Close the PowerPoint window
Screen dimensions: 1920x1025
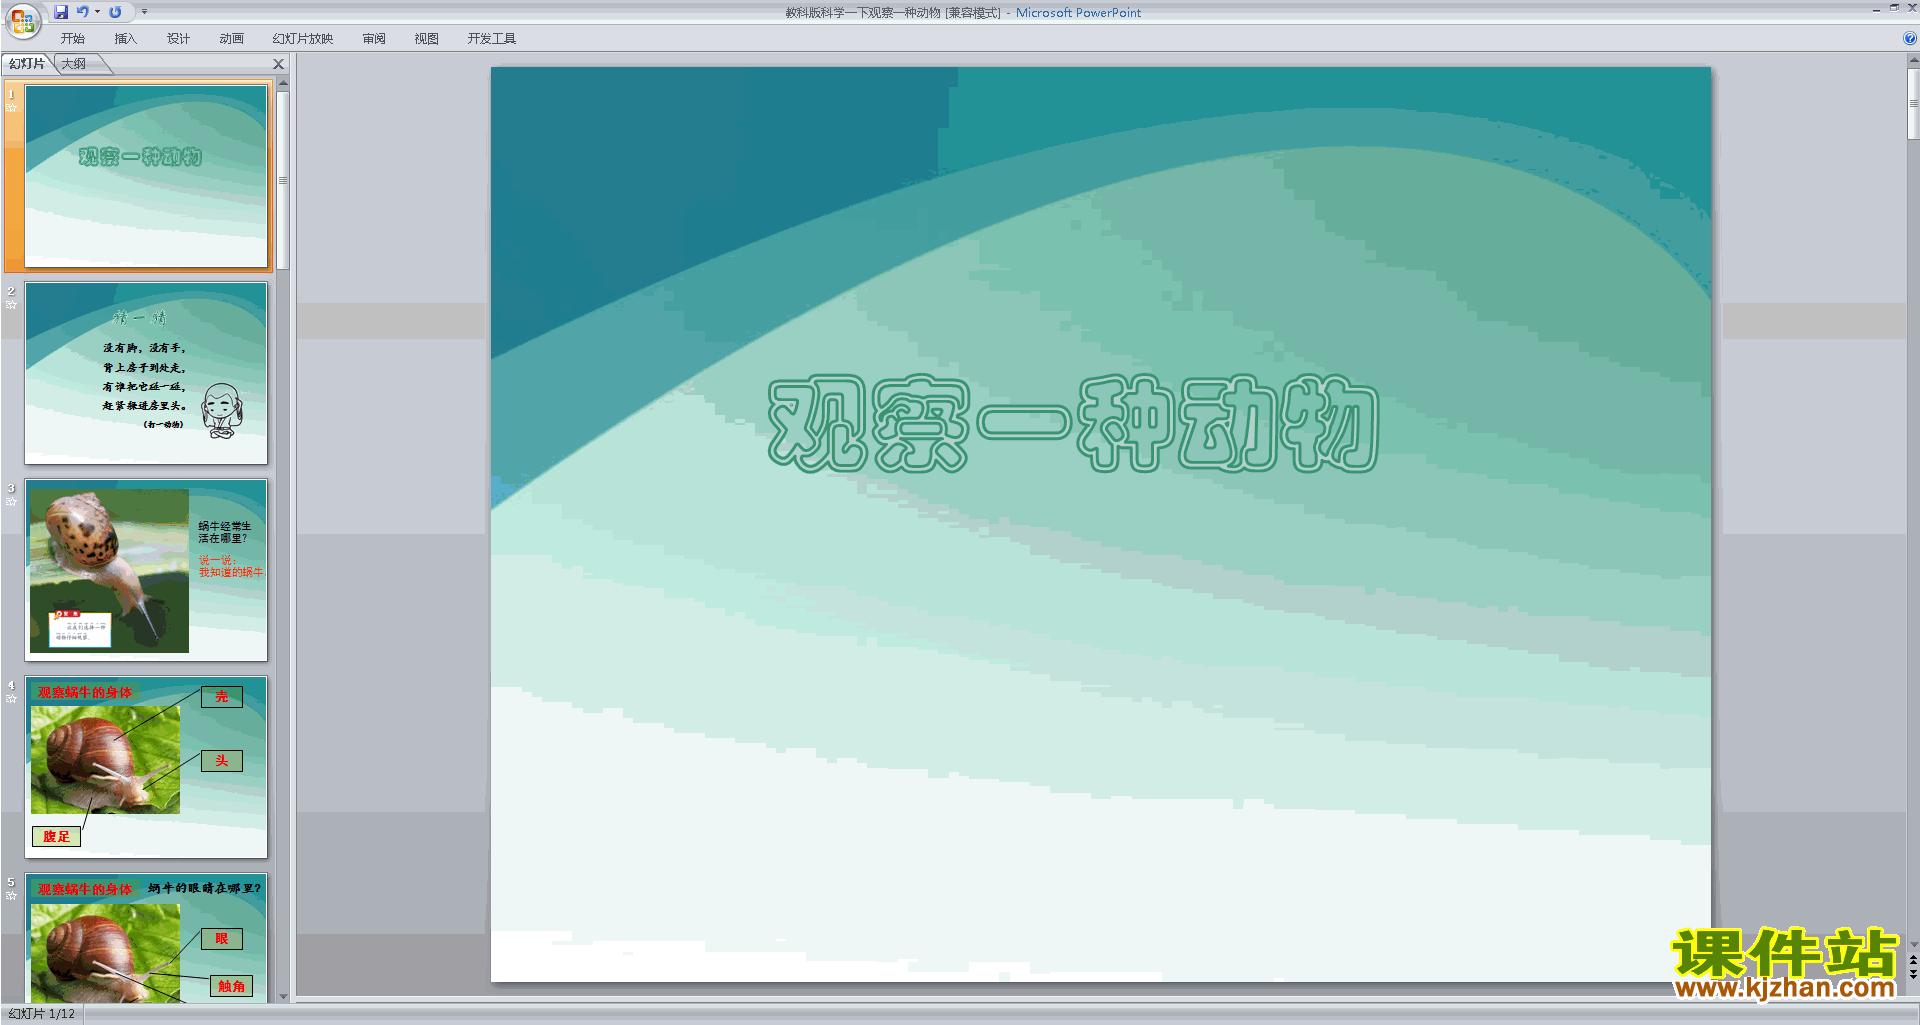pyautogui.click(x=1912, y=8)
